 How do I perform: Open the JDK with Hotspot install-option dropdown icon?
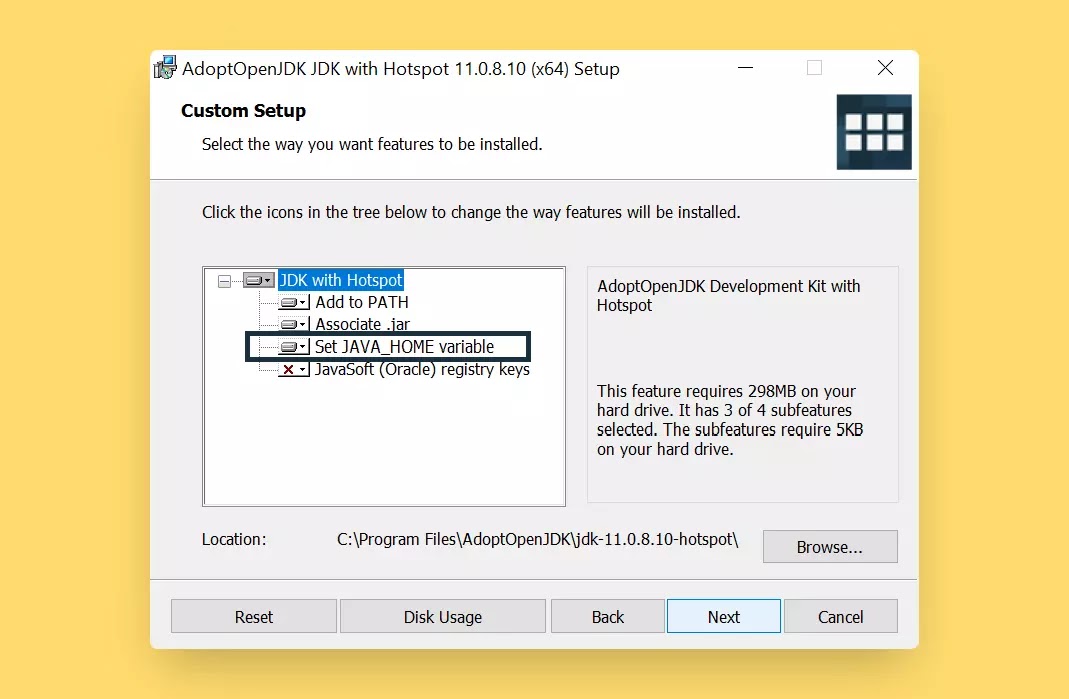258,280
